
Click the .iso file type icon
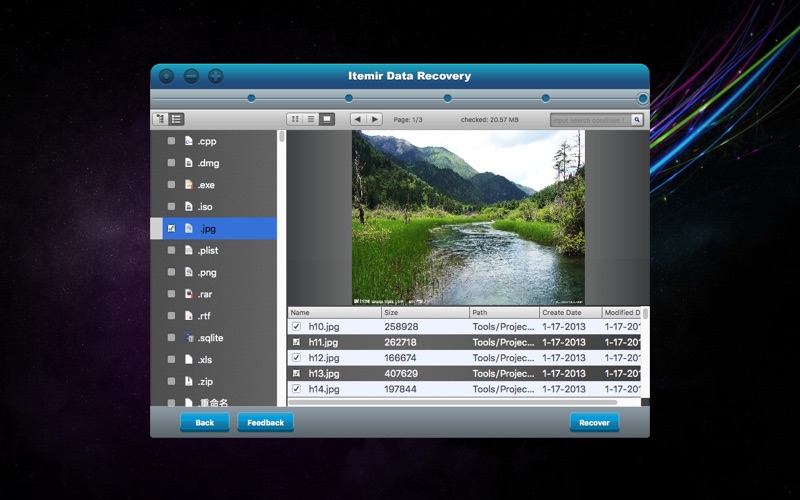point(189,207)
